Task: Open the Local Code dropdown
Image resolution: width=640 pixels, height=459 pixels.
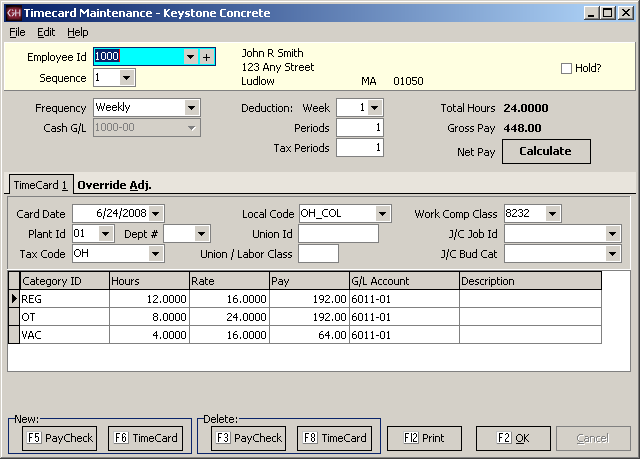Action: pos(382,213)
